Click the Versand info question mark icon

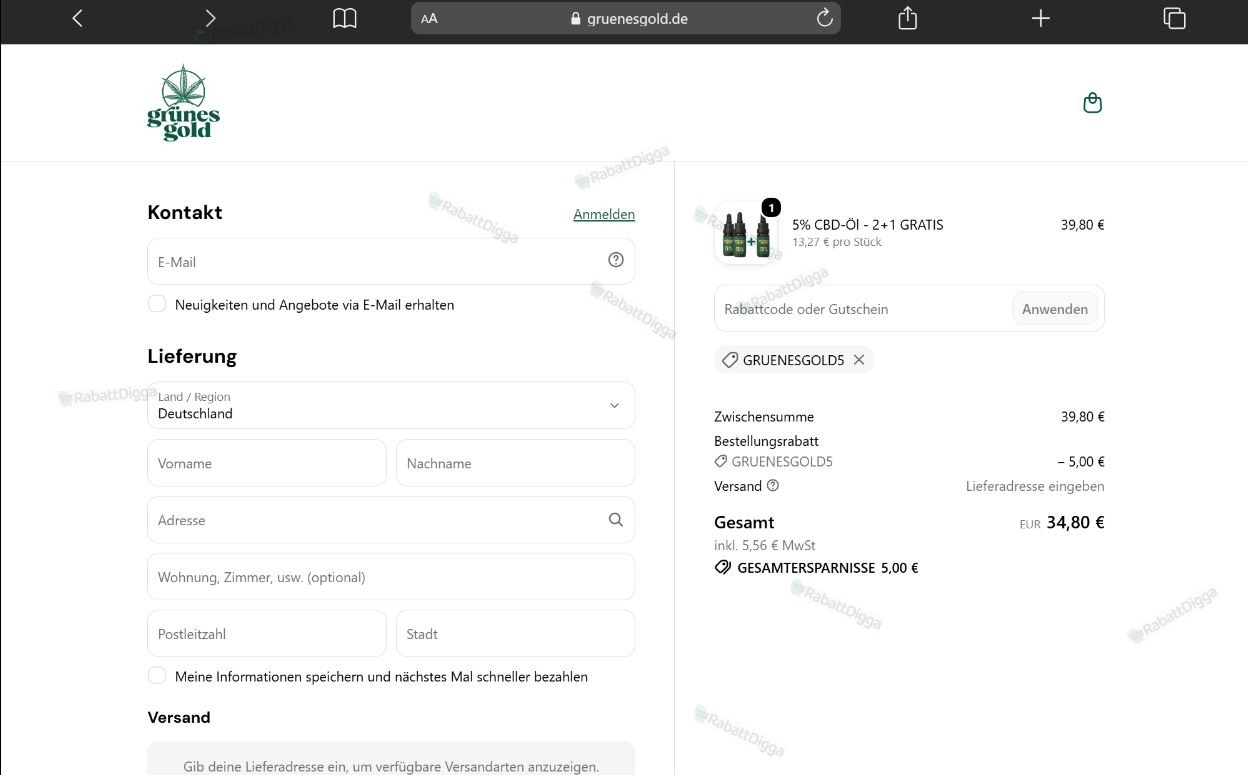coord(773,486)
